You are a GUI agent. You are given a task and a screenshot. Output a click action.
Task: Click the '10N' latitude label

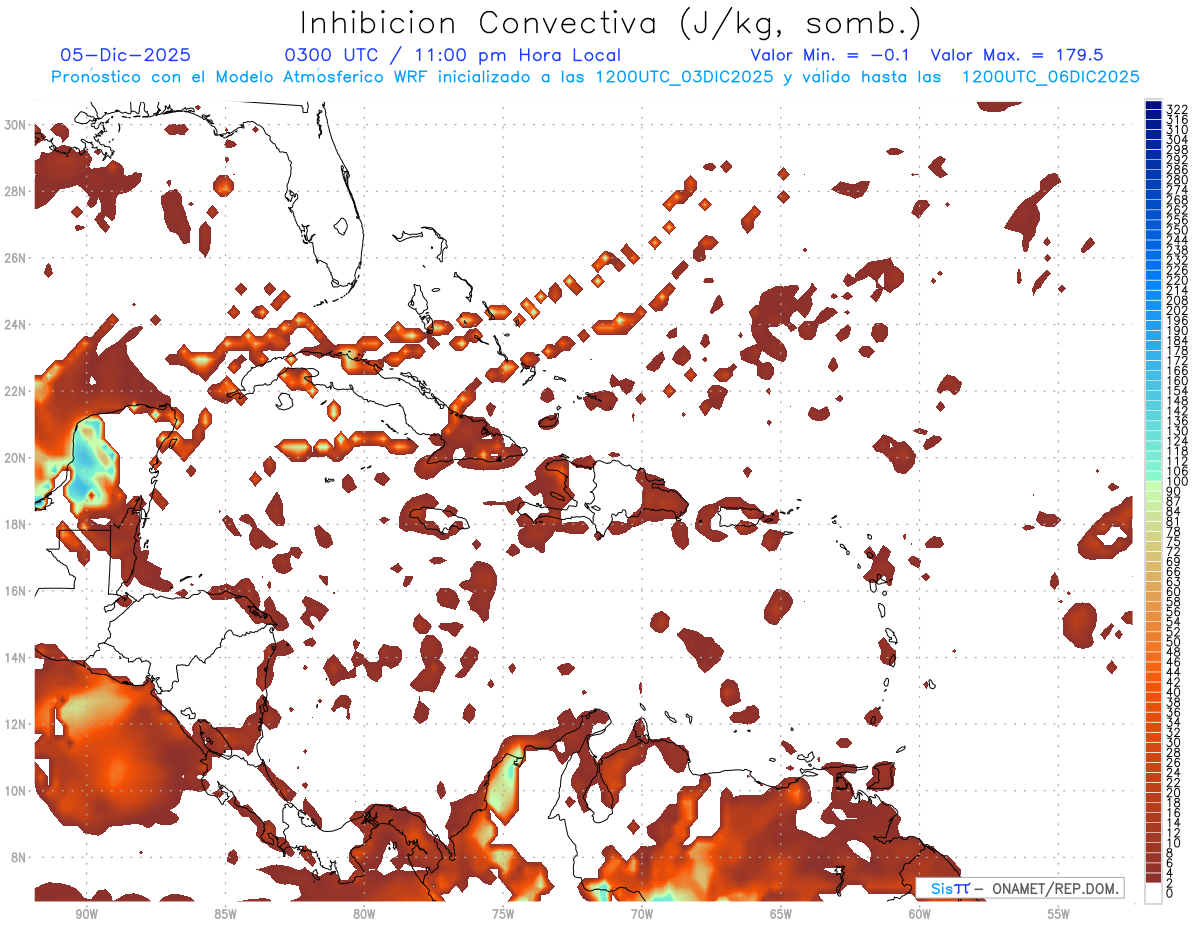(x=15, y=791)
